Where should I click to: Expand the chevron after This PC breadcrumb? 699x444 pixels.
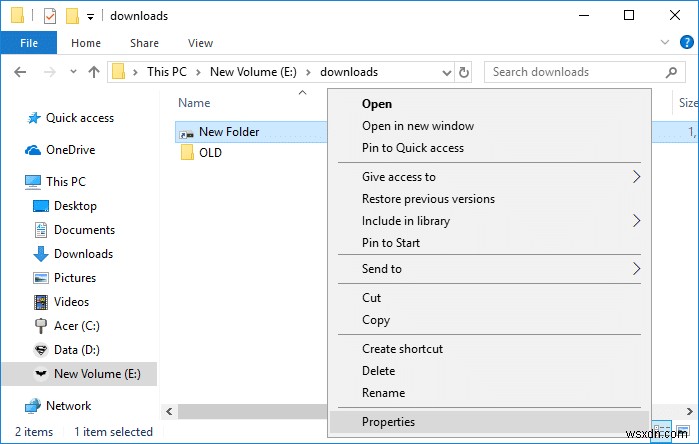(198, 72)
